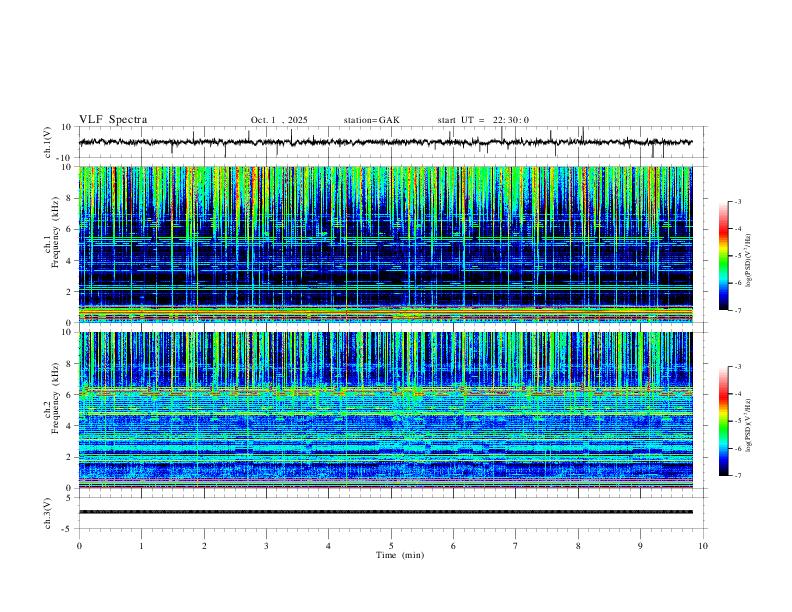Click the "8" kHz tick of ch.1 spectrogram

[x=70, y=198]
